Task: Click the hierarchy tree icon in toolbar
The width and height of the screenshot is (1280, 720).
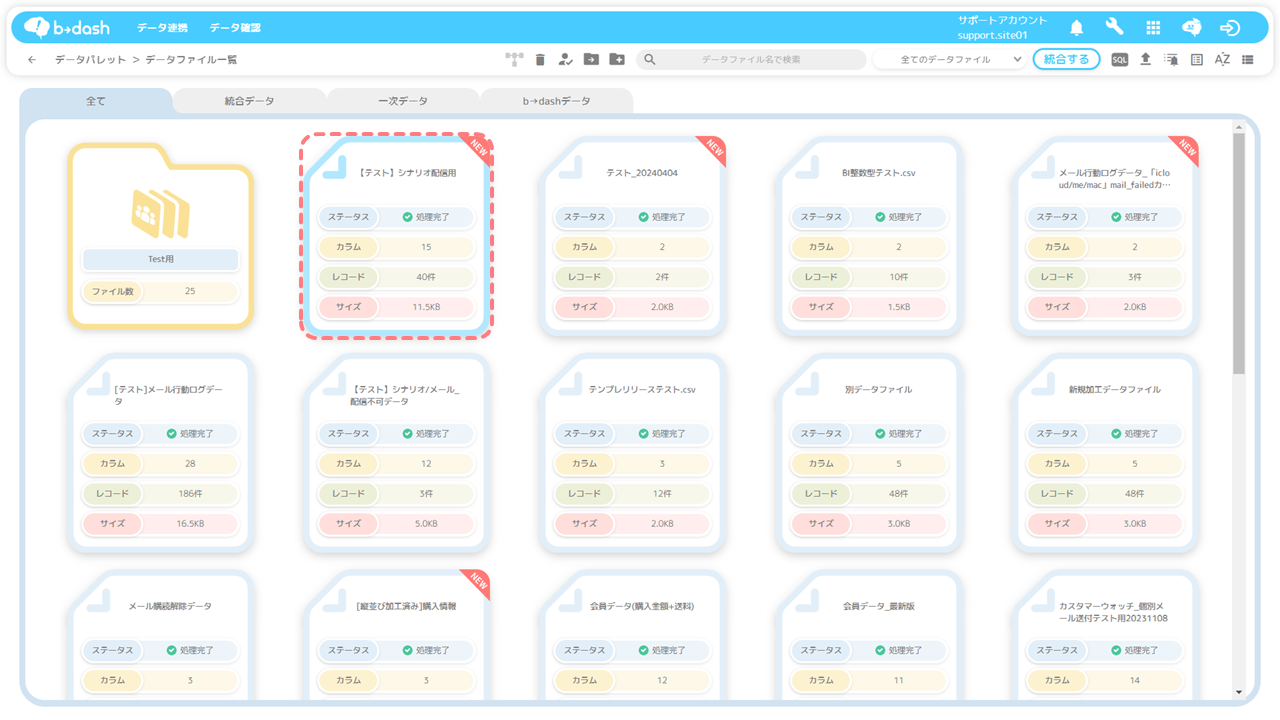Action: 514,60
